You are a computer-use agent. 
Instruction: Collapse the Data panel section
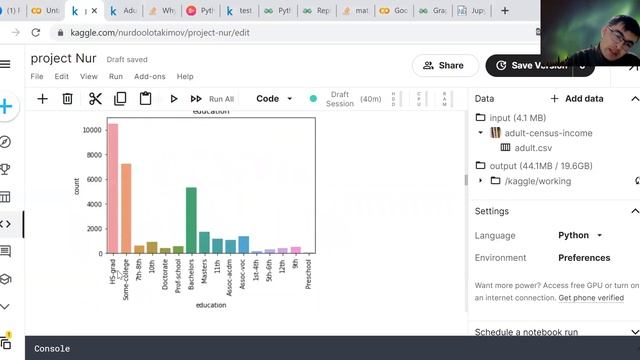click(x=635, y=99)
